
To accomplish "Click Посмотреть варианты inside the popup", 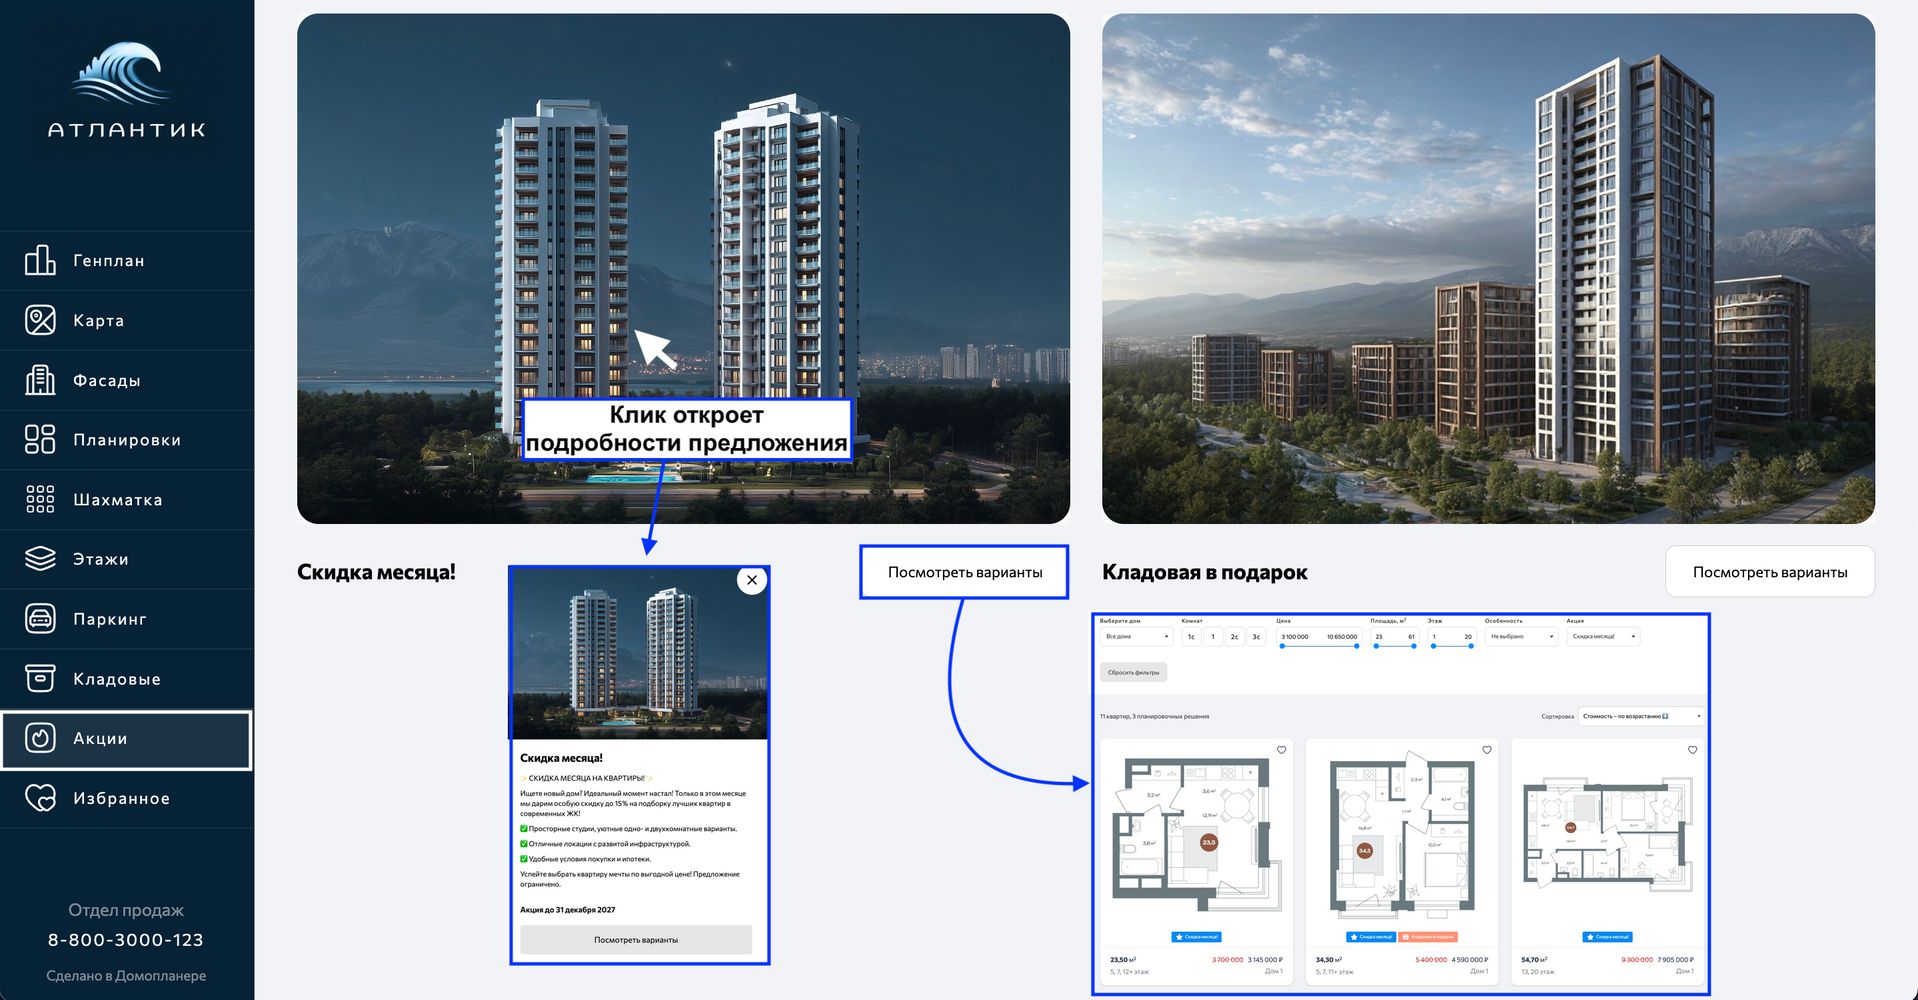I will pyautogui.click(x=636, y=940).
